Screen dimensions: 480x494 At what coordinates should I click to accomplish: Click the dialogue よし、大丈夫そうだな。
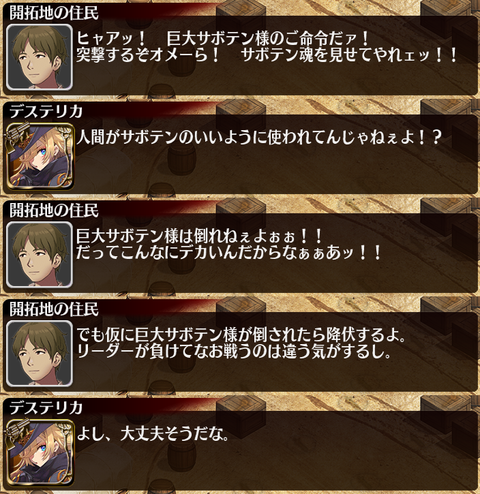point(153,434)
